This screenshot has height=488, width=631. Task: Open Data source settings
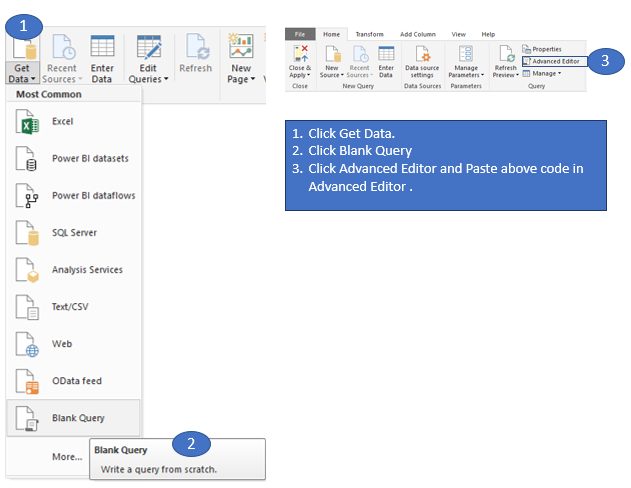click(422, 62)
